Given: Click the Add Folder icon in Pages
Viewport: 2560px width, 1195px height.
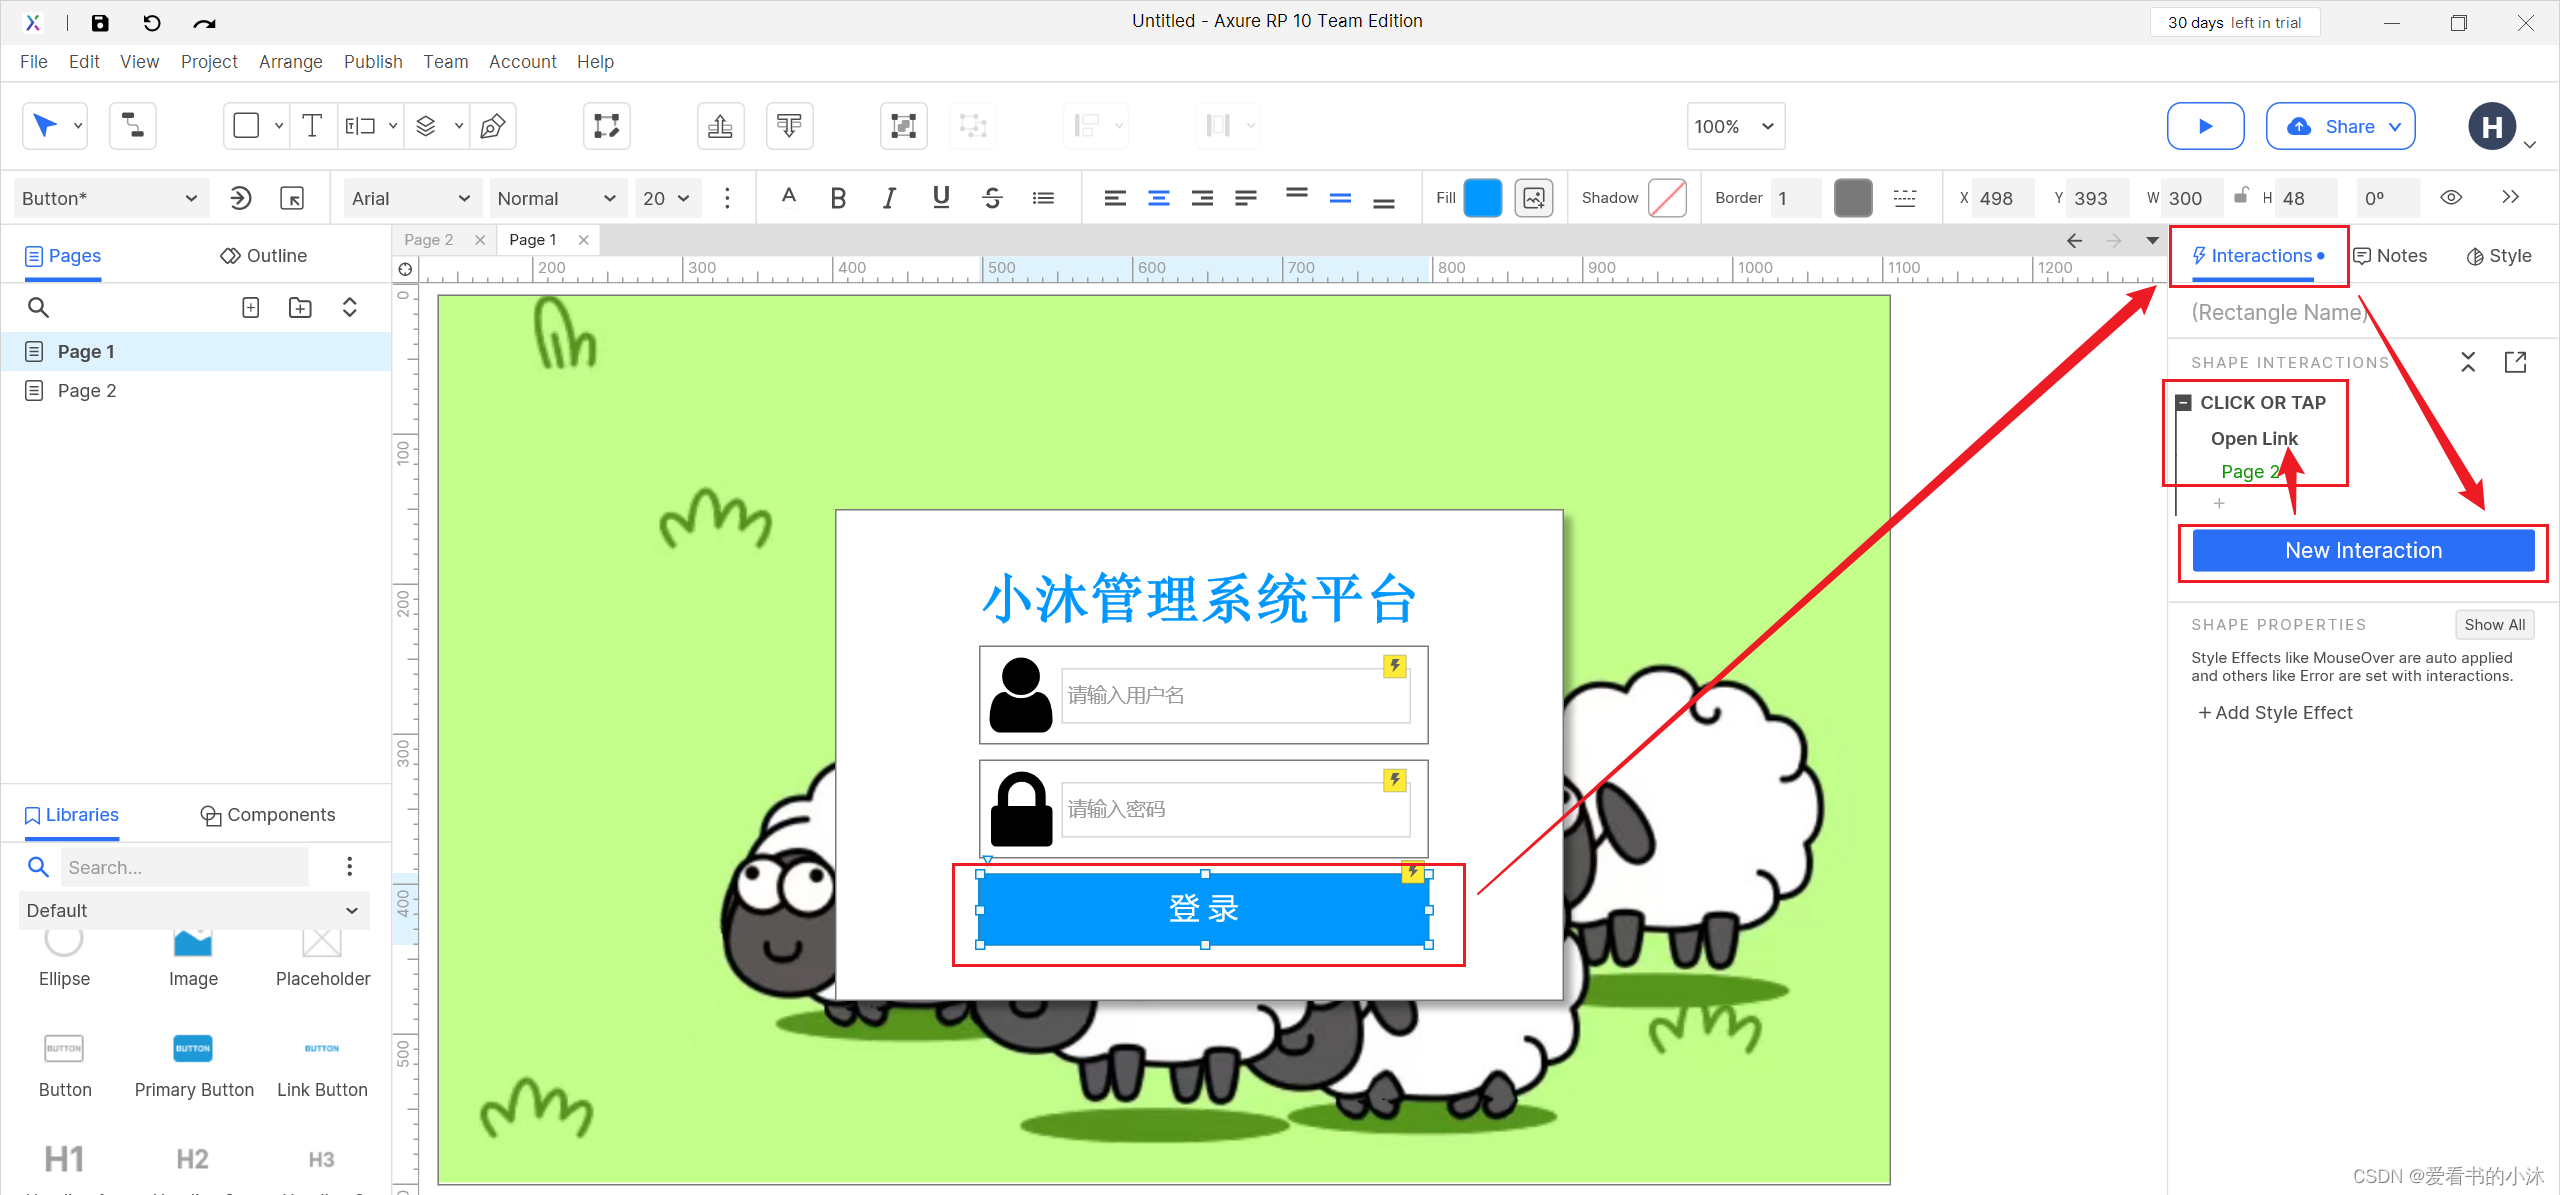Looking at the screenshot, I should pyautogui.click(x=300, y=307).
